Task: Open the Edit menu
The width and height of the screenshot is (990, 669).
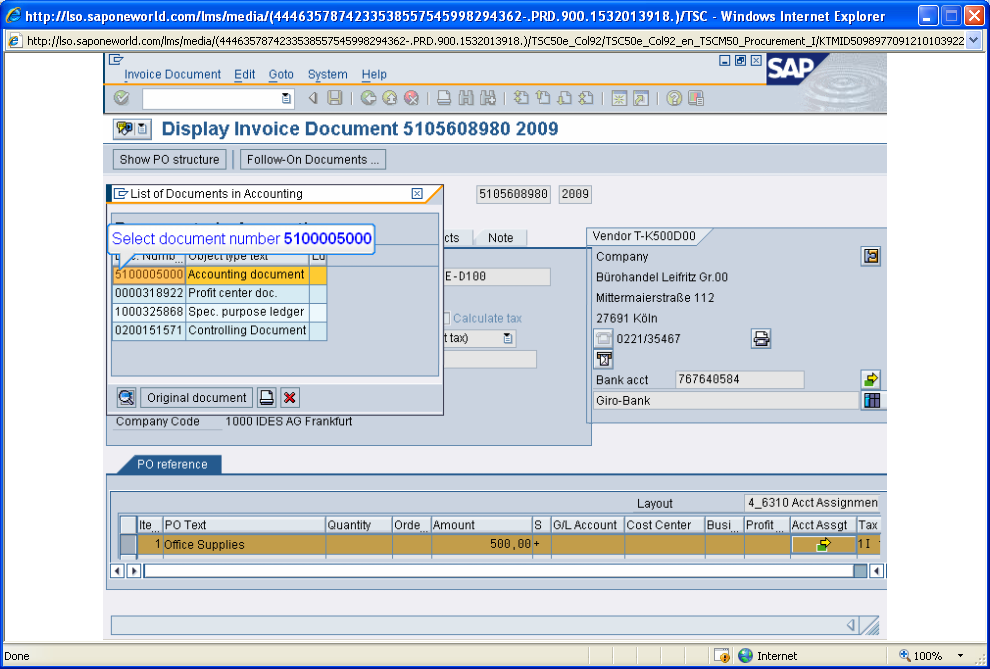Action: [x=244, y=74]
